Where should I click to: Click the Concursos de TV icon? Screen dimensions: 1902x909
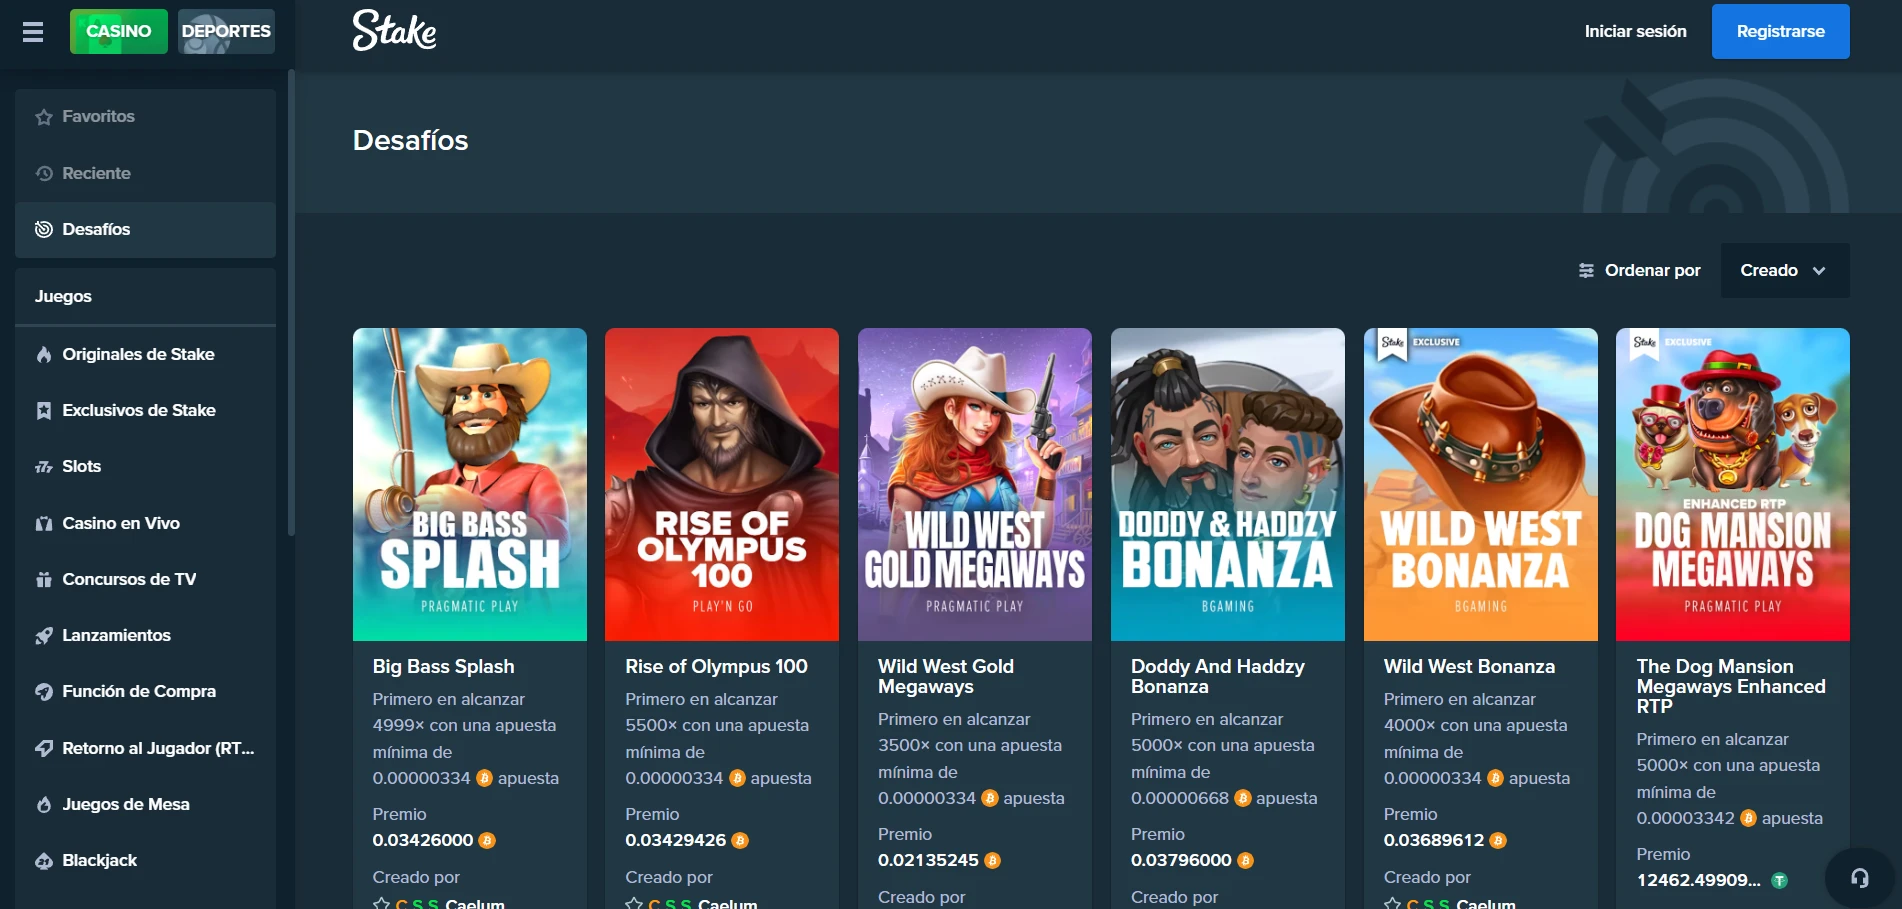44,579
